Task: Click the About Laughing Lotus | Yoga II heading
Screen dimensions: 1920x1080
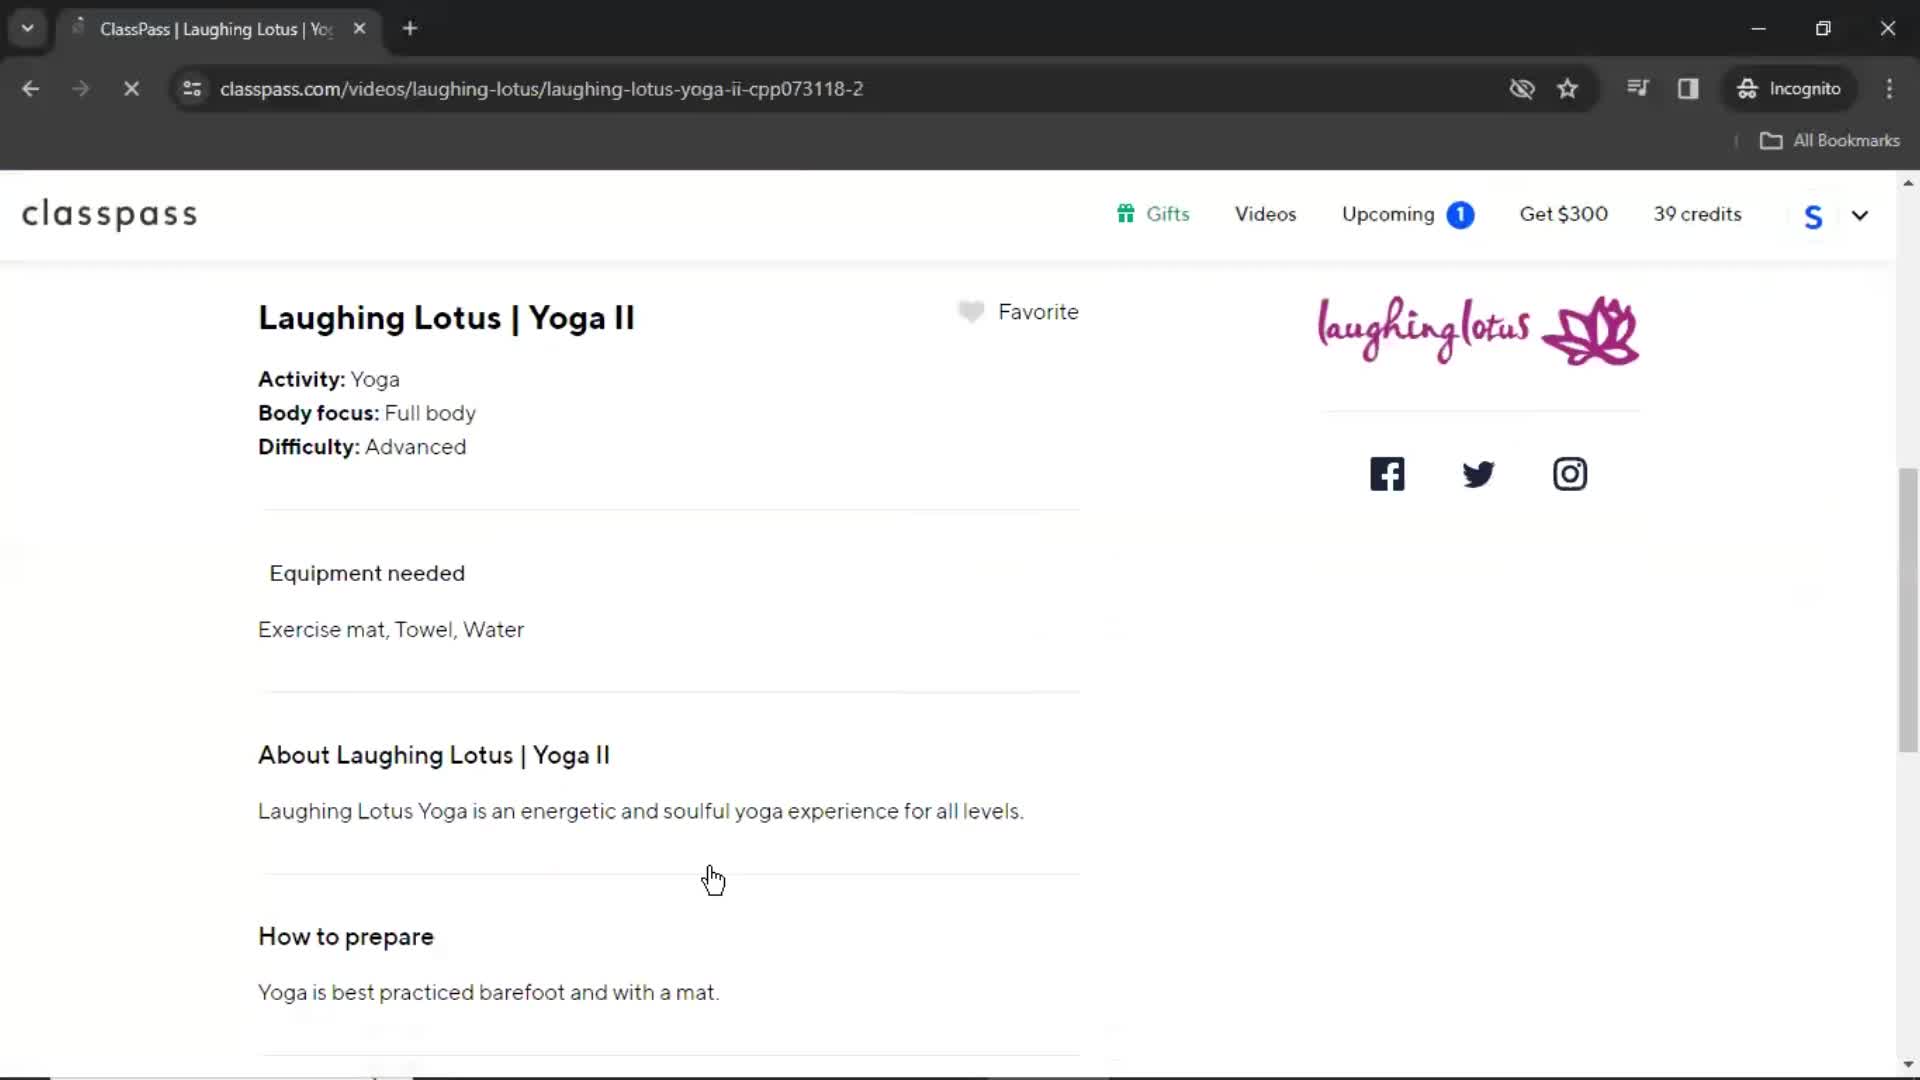Action: tap(434, 755)
